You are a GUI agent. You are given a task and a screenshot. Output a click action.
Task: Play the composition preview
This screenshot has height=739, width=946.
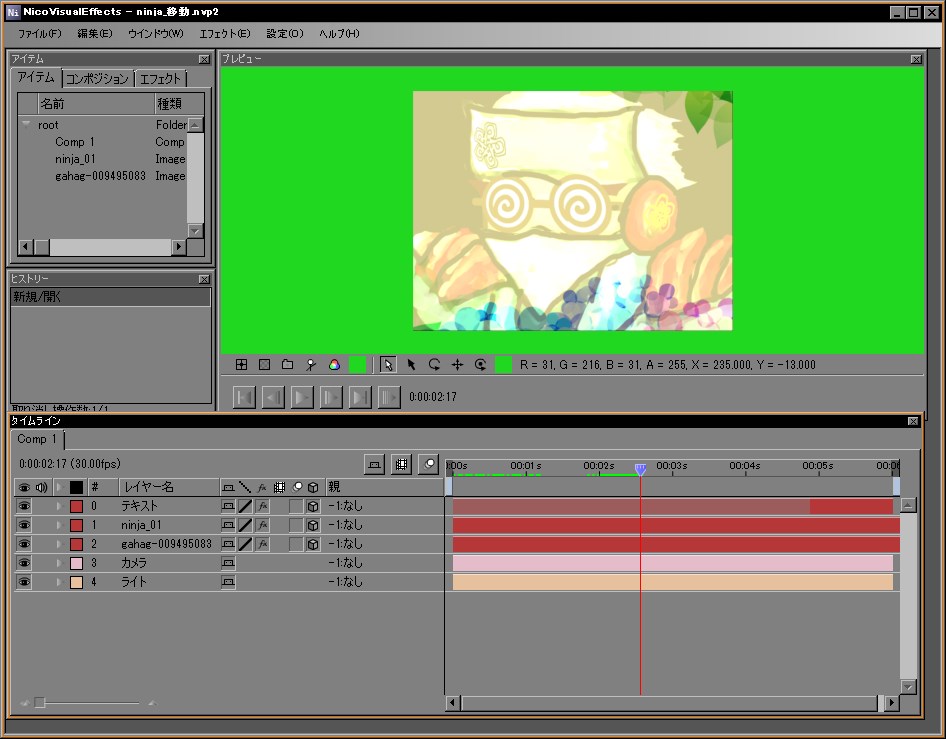(302, 397)
